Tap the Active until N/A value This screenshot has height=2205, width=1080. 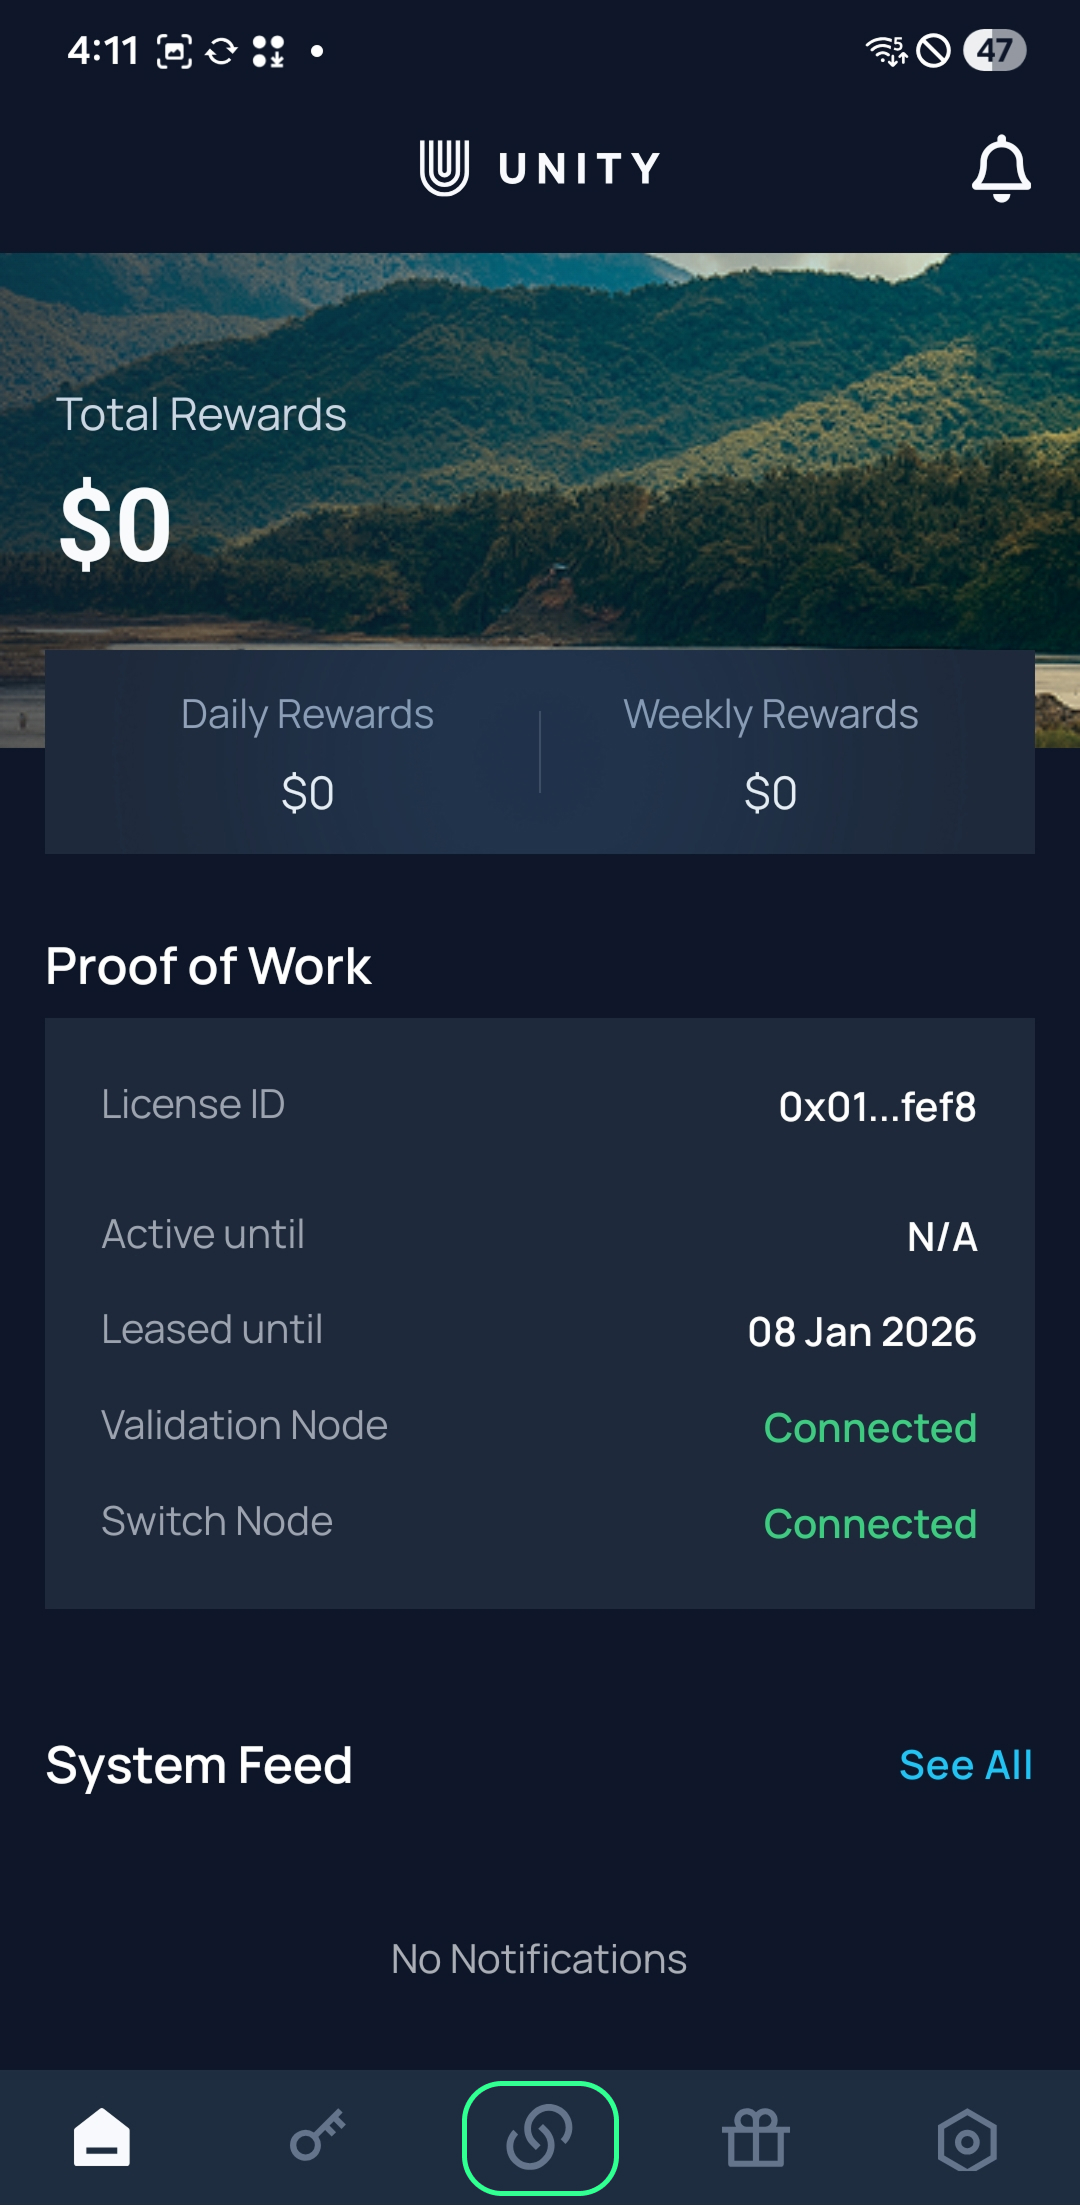[942, 1237]
